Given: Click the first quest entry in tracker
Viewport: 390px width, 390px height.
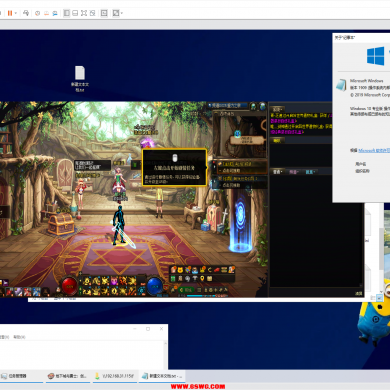Looking at the screenshot, I should 242,167.
